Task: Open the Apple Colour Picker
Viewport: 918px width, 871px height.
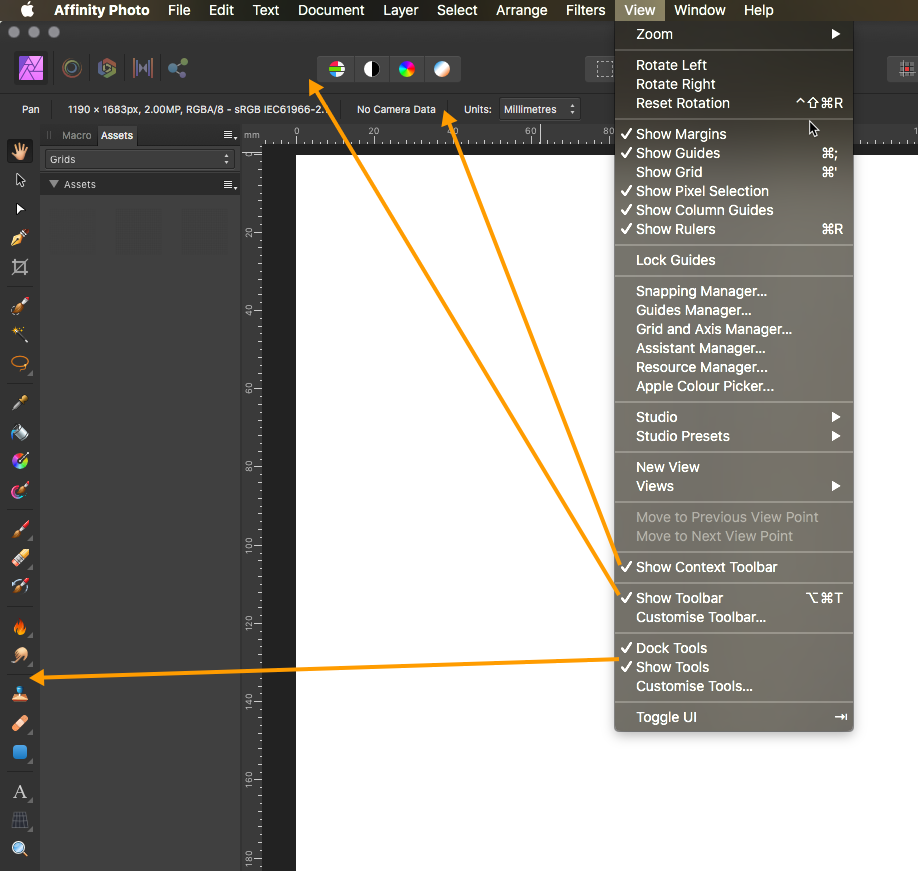Action: coord(704,386)
